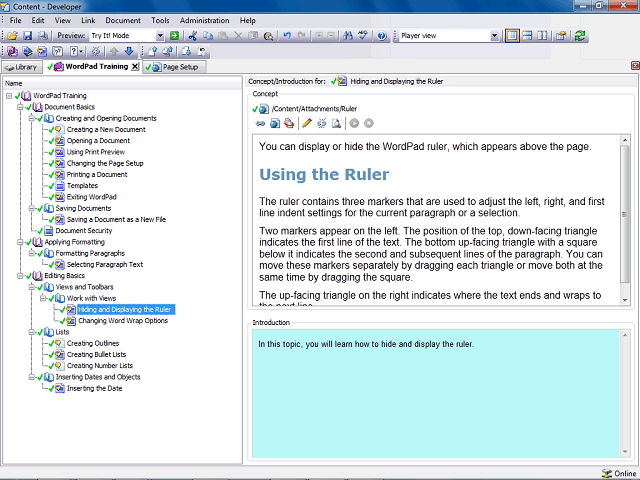Click Introduction pane scroll up arrow
Viewport: 640px width, 480px height.
[624, 335]
